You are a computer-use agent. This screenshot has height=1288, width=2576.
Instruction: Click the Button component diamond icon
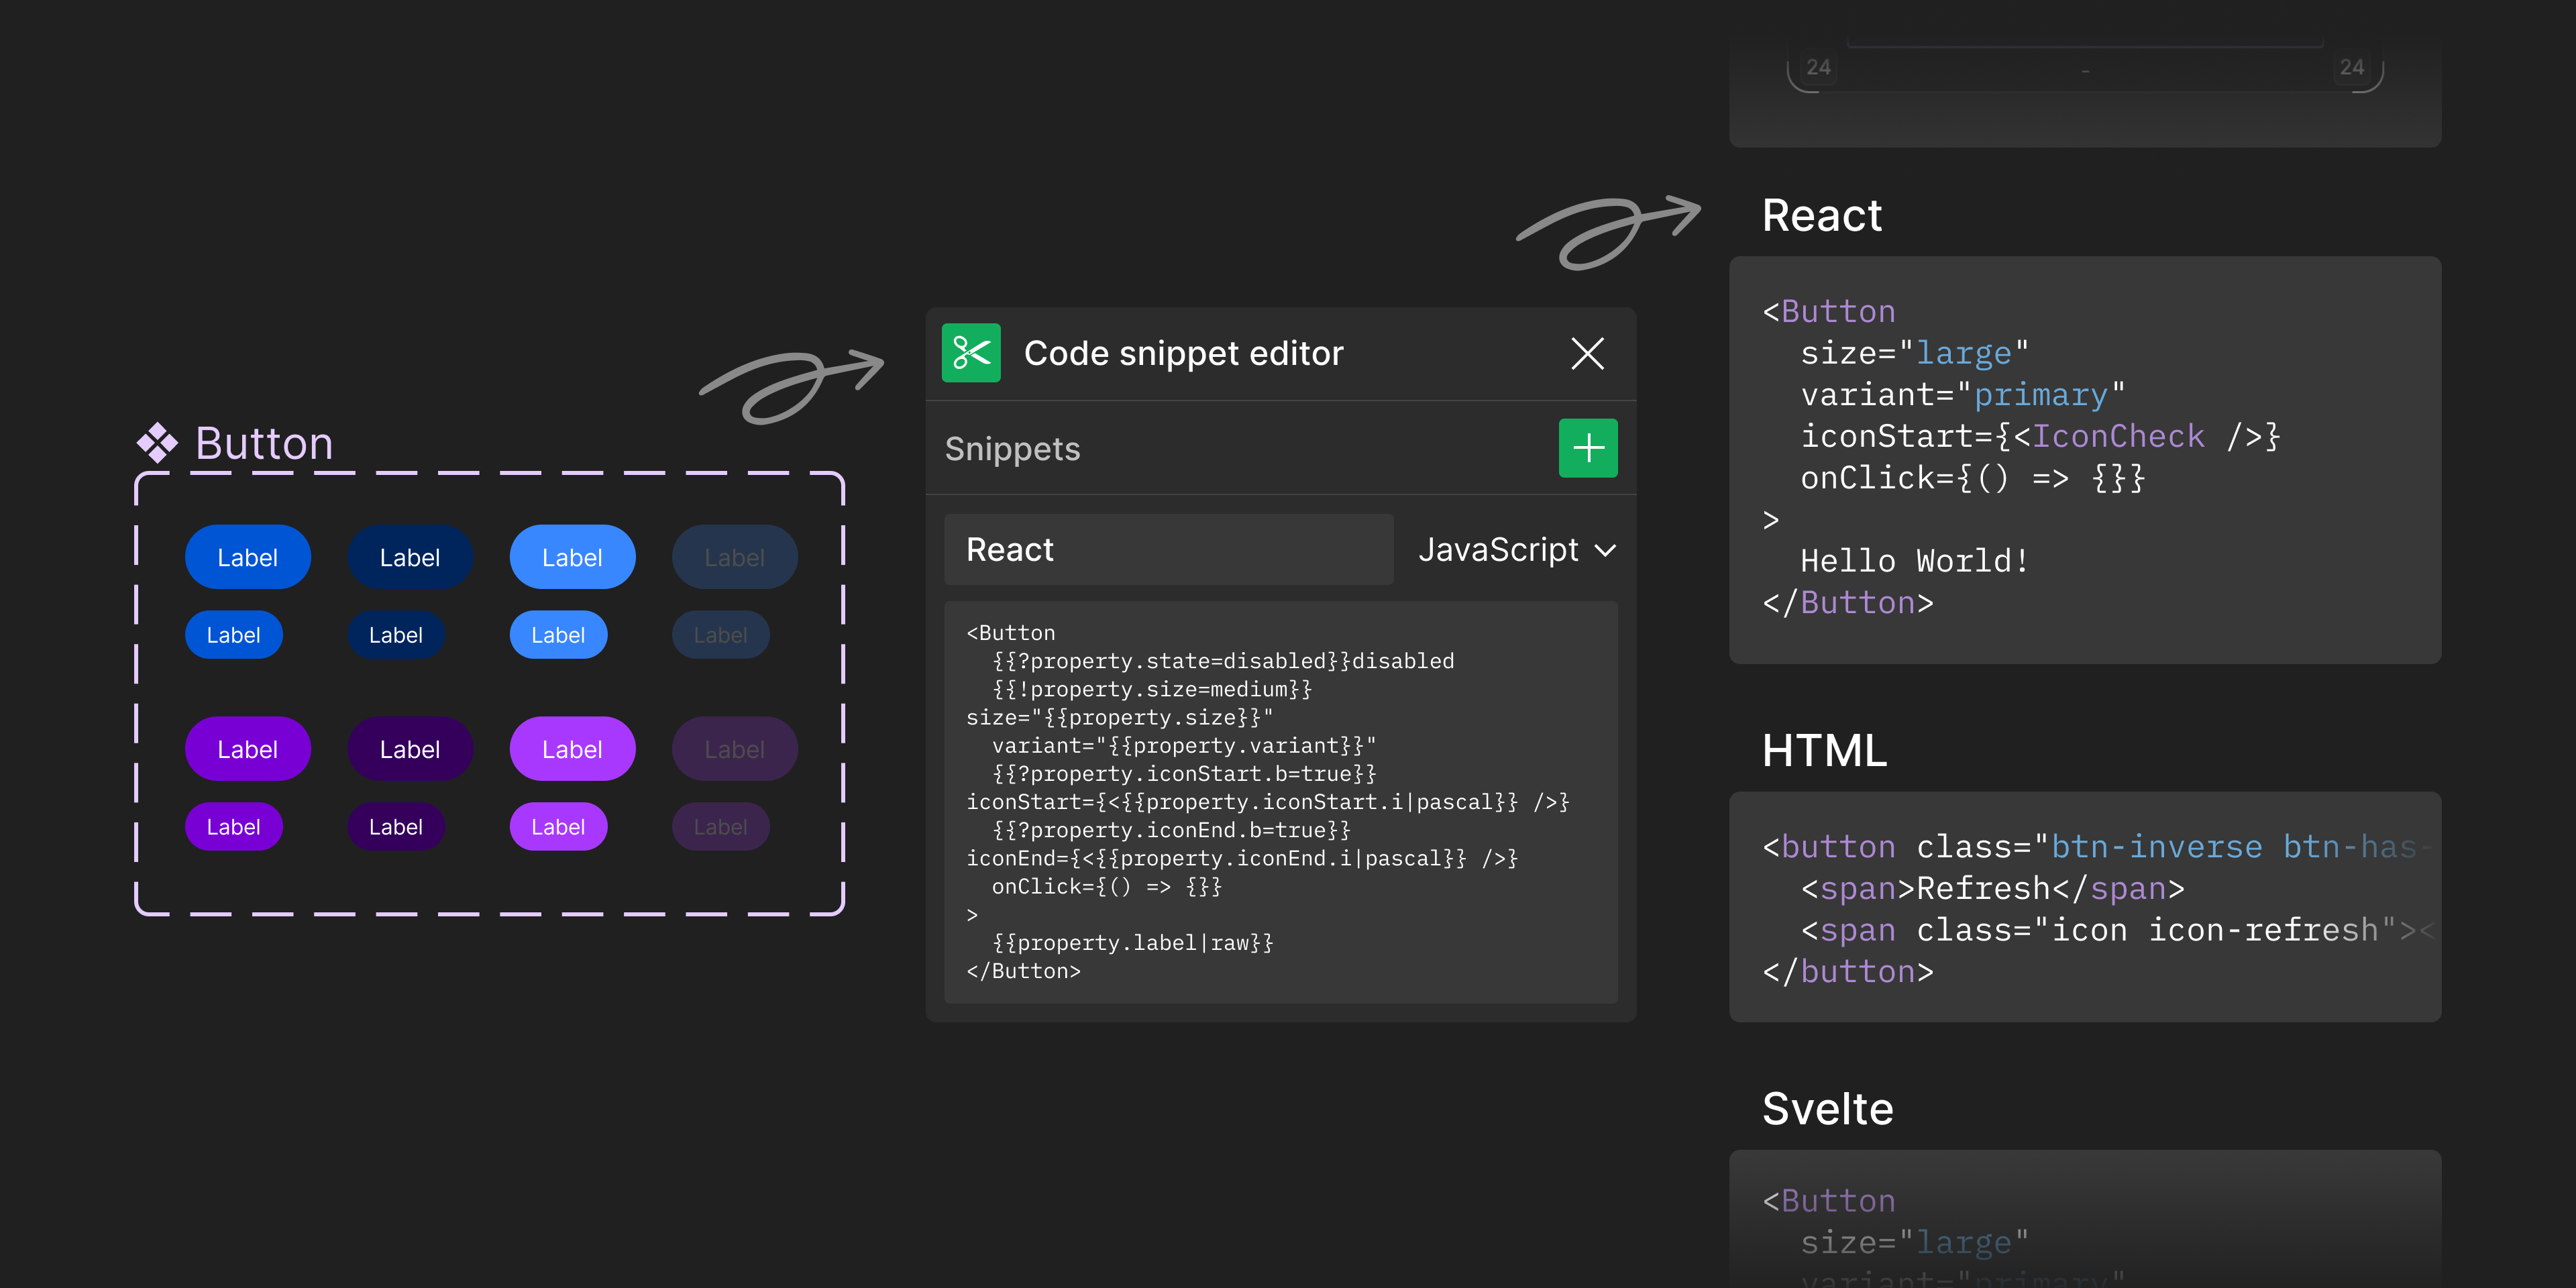coord(157,442)
